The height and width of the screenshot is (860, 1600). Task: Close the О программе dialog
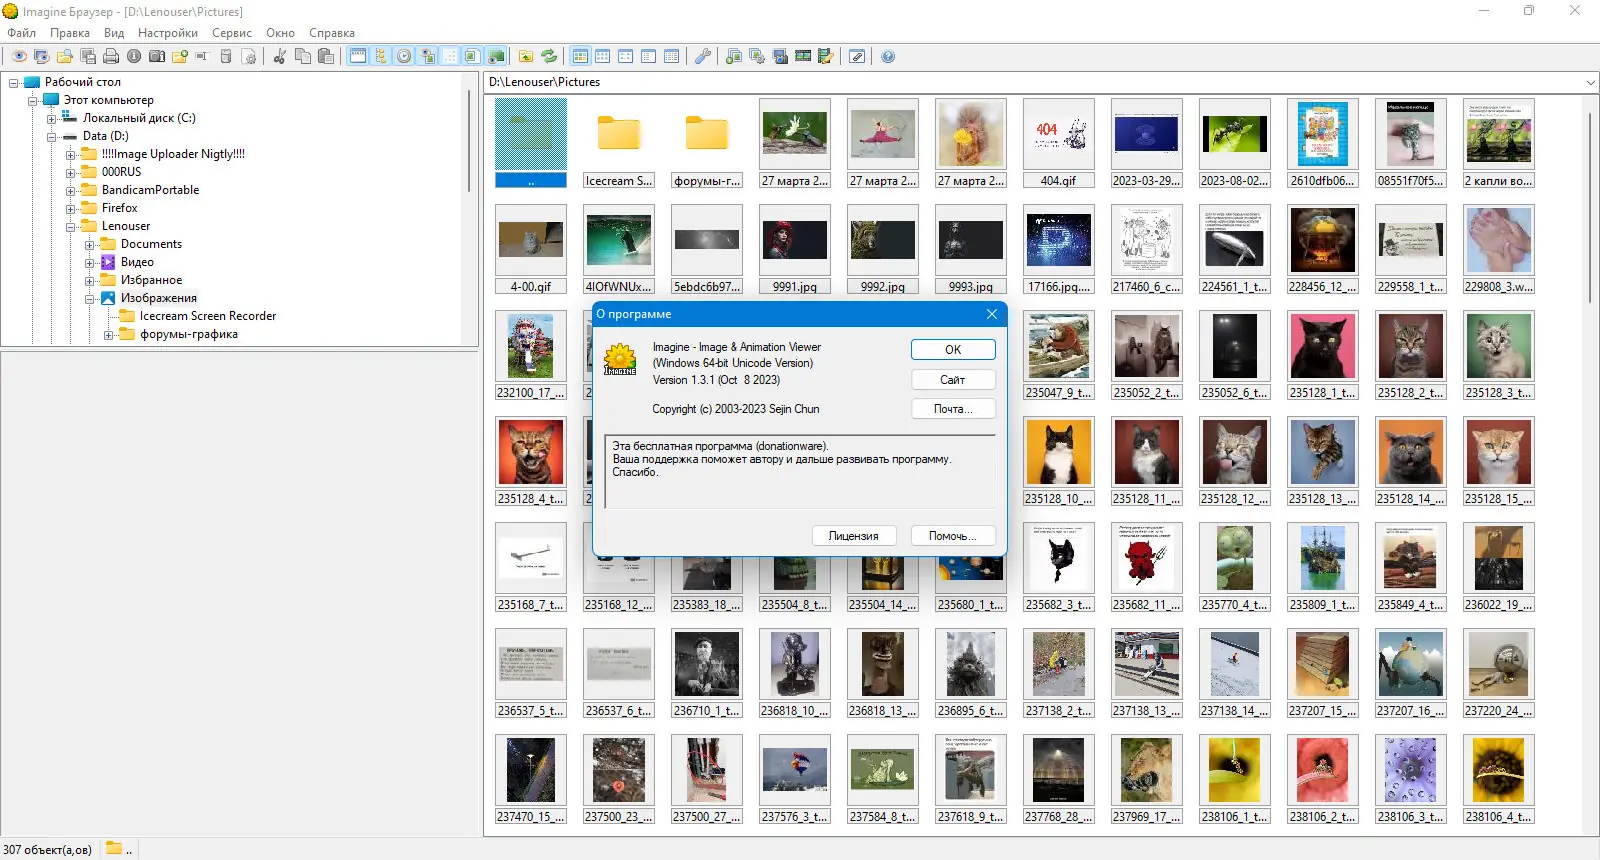(992, 314)
